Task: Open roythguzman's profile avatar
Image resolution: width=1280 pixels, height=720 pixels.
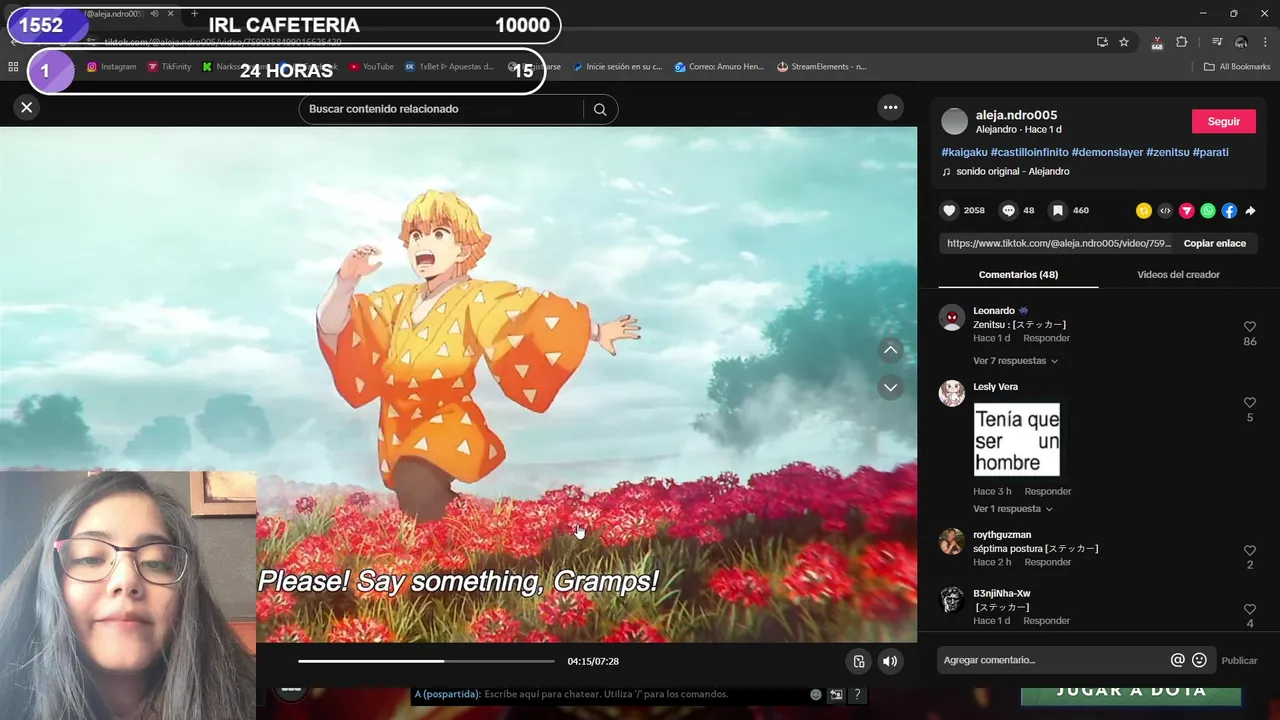Action: pyautogui.click(x=952, y=542)
